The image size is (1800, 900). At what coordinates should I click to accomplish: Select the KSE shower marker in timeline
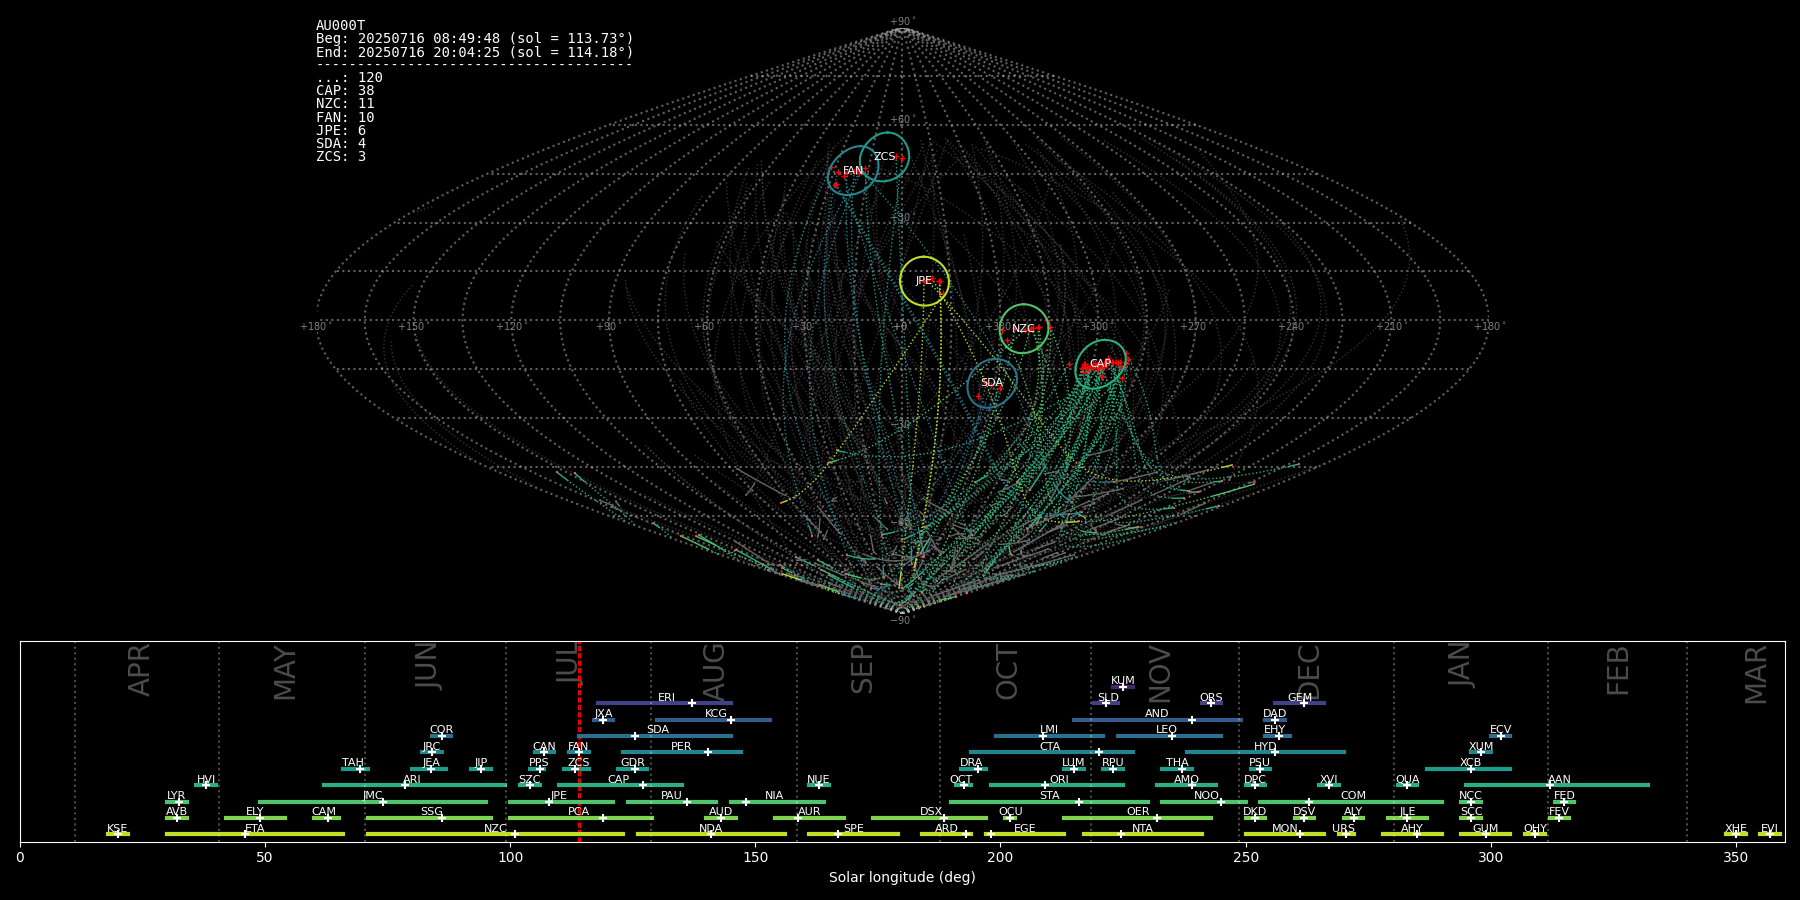click(x=117, y=834)
